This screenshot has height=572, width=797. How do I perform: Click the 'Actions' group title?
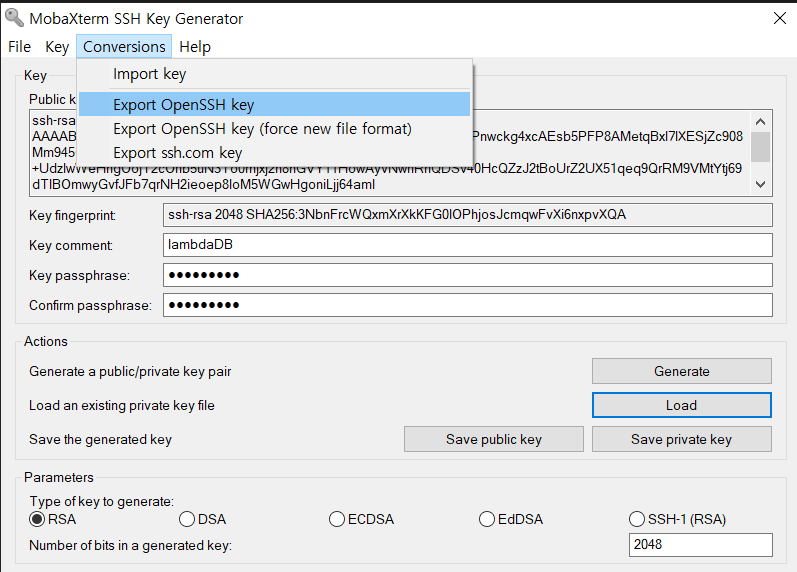pos(46,341)
